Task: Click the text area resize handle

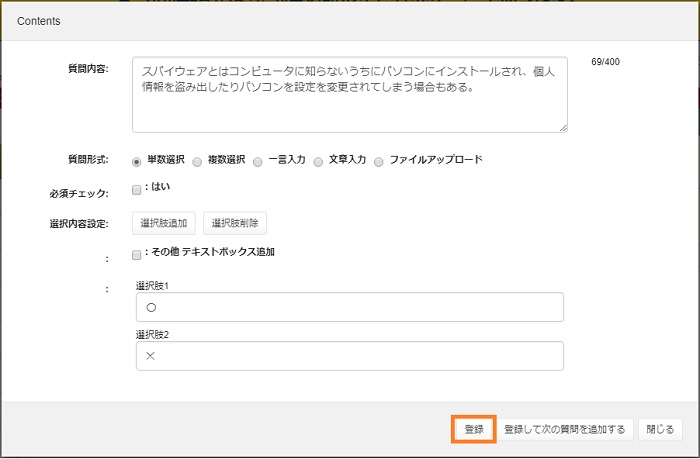Action: click(563, 127)
